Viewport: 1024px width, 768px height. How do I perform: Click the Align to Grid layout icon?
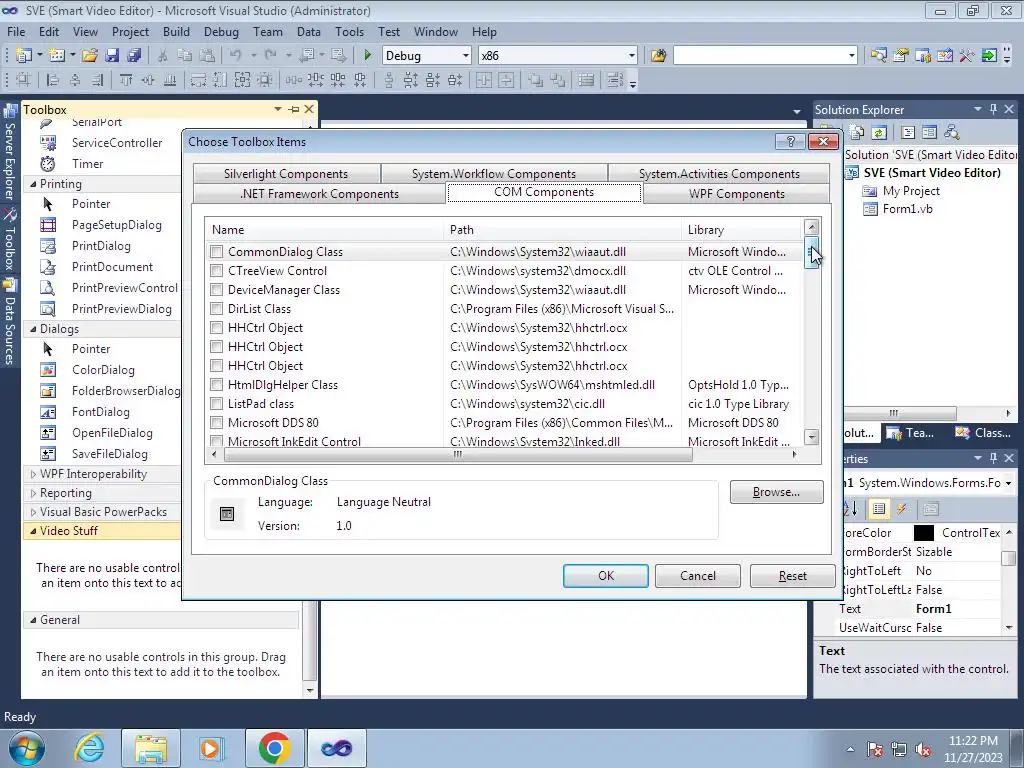24,80
